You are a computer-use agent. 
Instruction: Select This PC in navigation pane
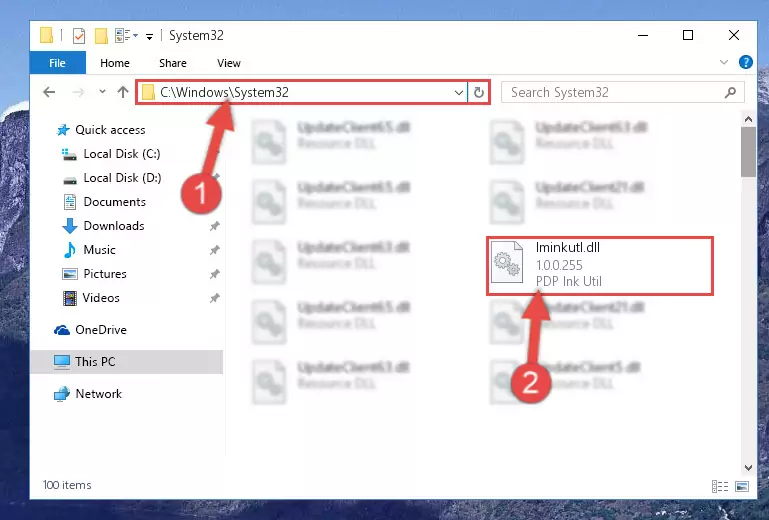click(x=127, y=362)
